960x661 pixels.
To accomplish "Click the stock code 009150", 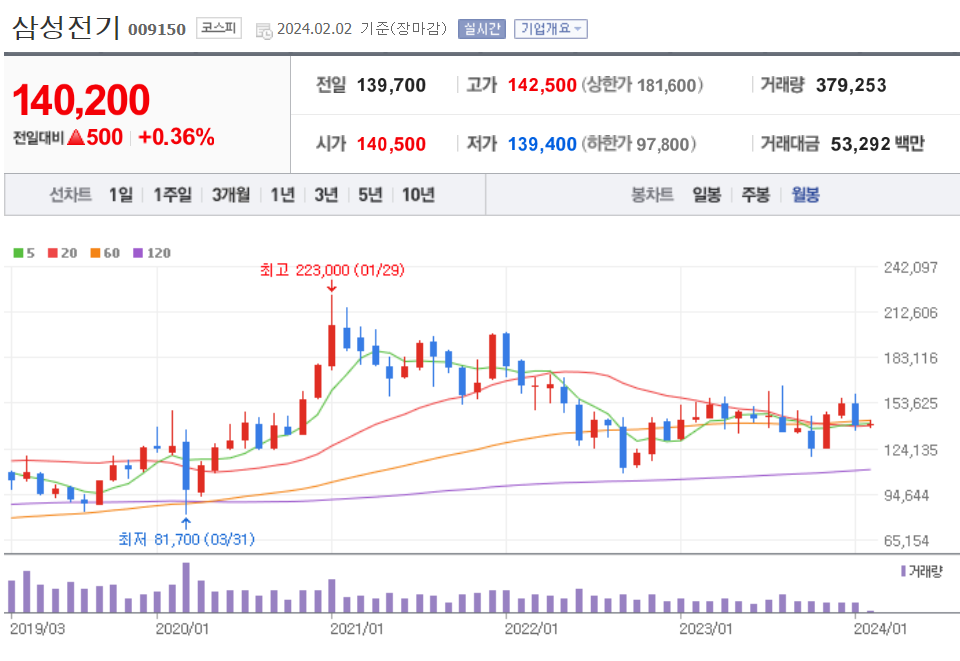I will pos(157,29).
